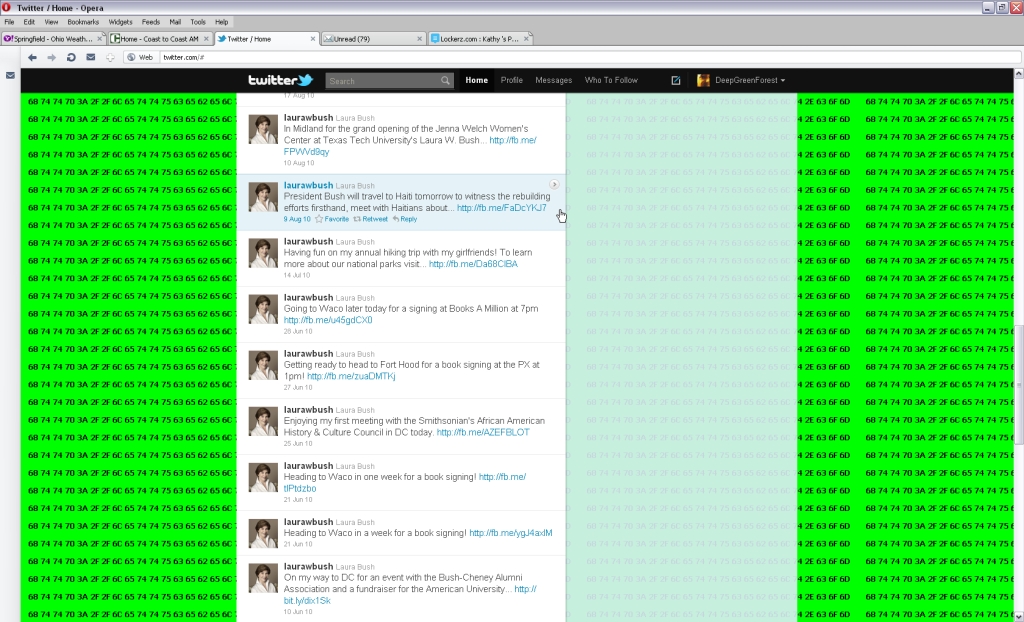Click the Retweet arrows icon on the Haiti tweet

(x=357, y=220)
